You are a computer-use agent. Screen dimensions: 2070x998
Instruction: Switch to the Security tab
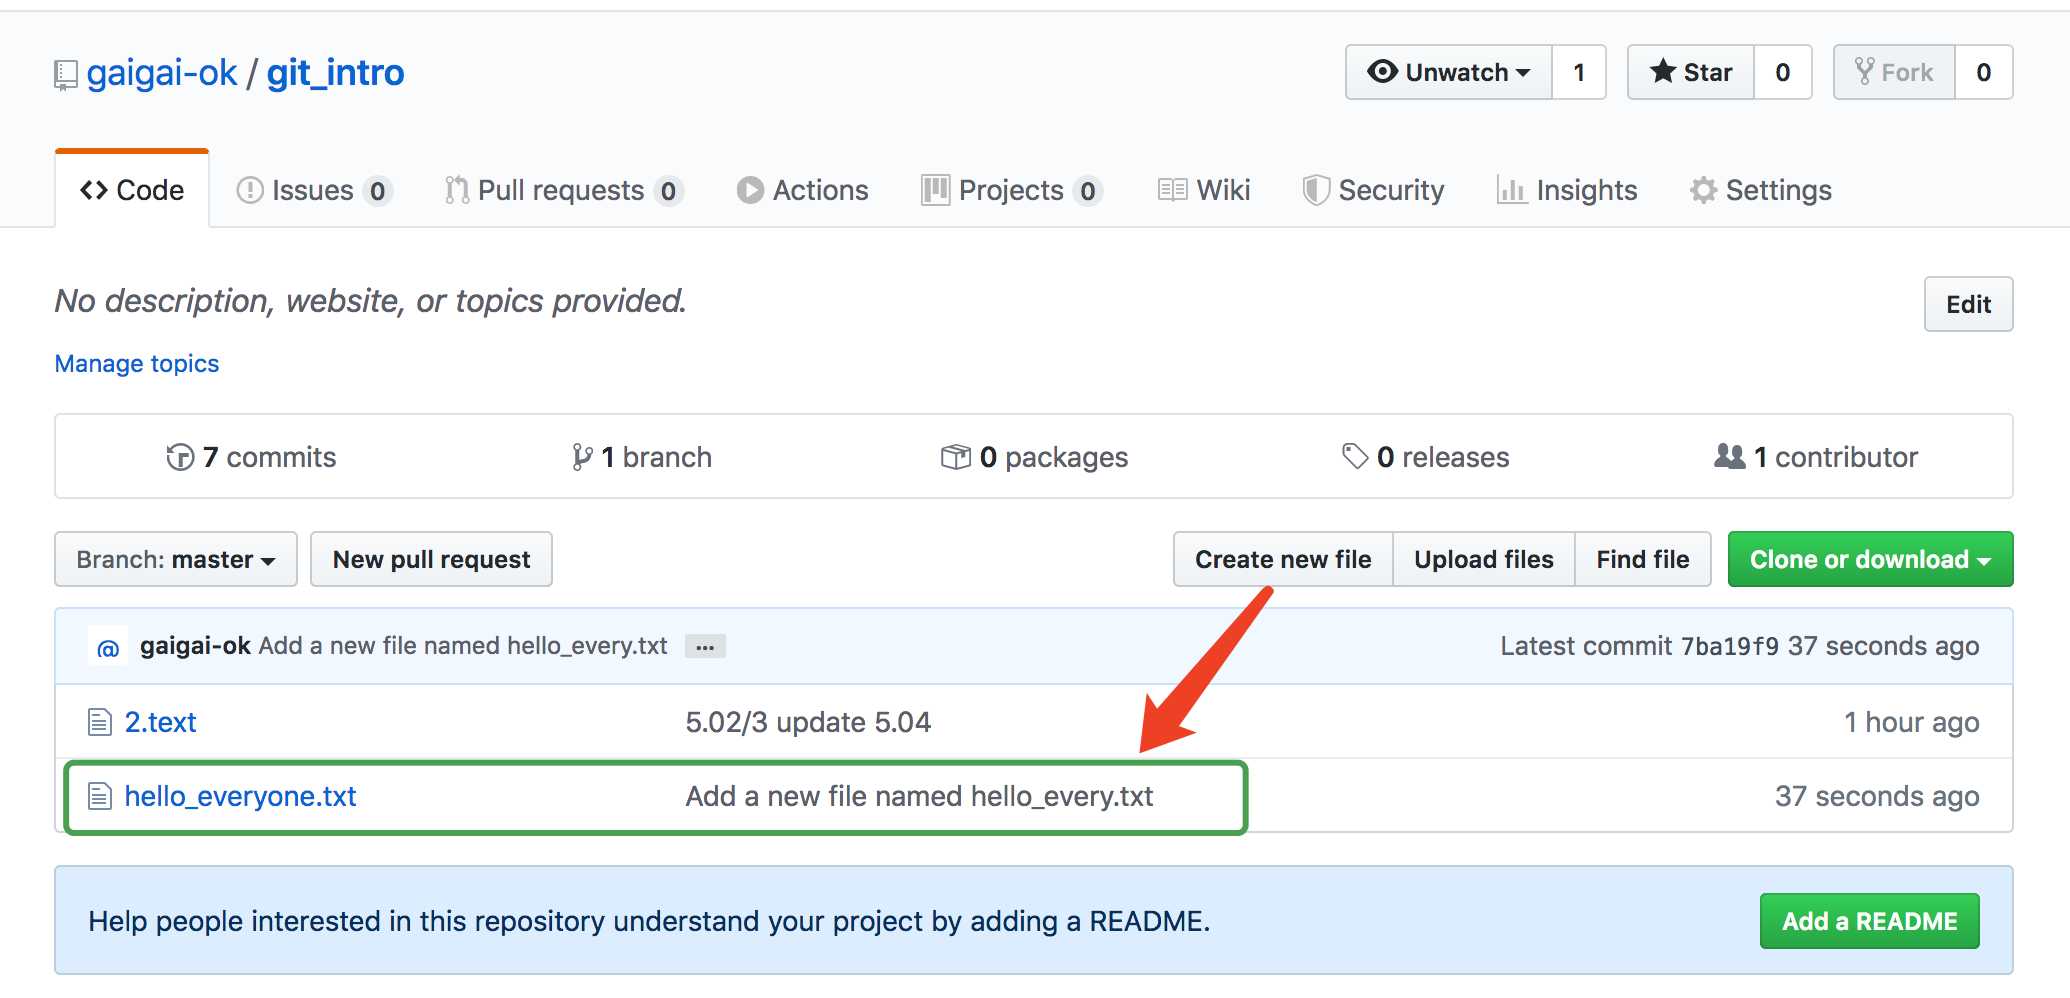coord(1373,190)
